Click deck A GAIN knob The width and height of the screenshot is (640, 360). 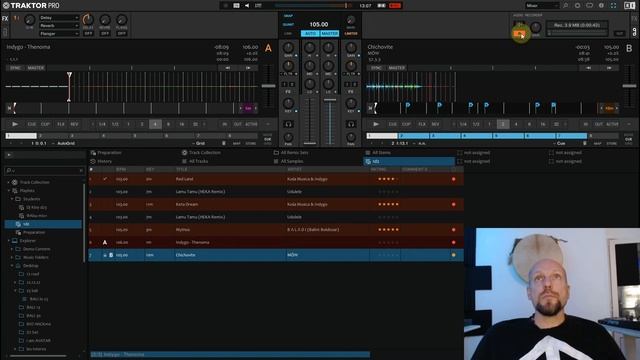click(x=288, y=47)
